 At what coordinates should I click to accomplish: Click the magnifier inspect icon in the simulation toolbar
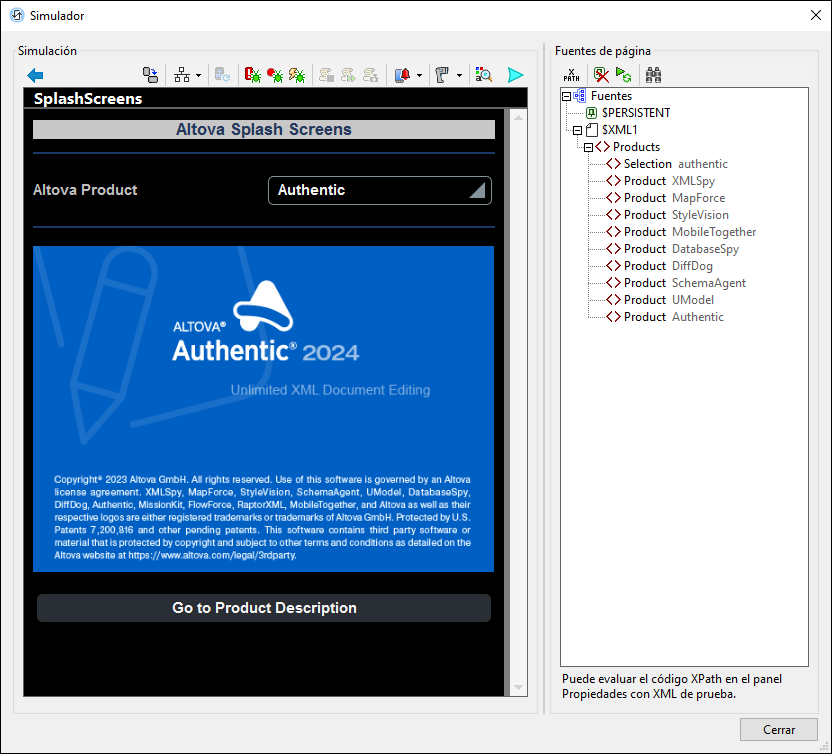coord(484,75)
